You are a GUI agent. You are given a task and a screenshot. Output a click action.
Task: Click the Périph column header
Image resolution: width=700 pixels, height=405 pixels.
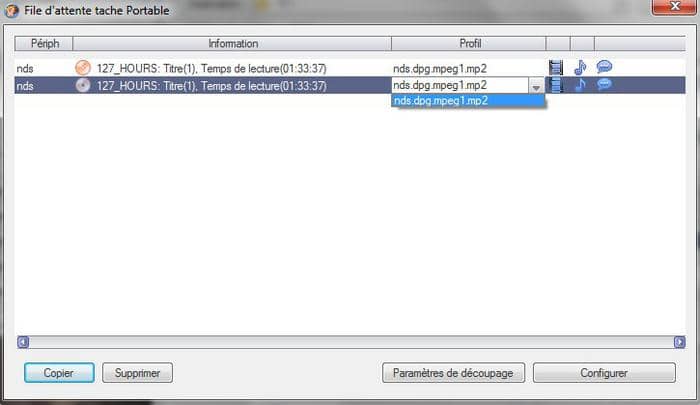pos(44,44)
